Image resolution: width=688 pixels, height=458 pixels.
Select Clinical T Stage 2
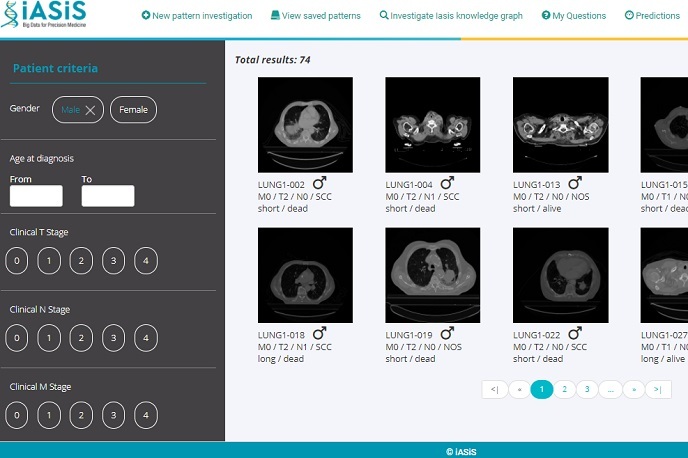coord(81,261)
